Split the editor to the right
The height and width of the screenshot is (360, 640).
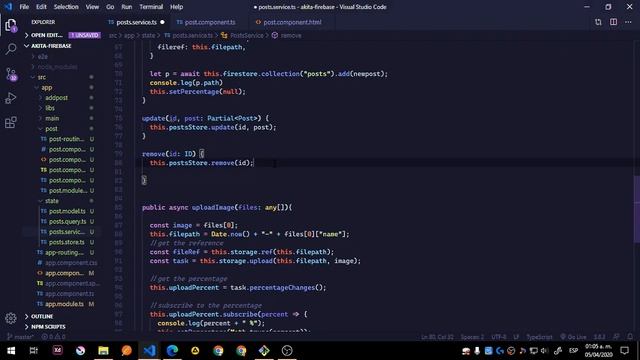pos(613,22)
